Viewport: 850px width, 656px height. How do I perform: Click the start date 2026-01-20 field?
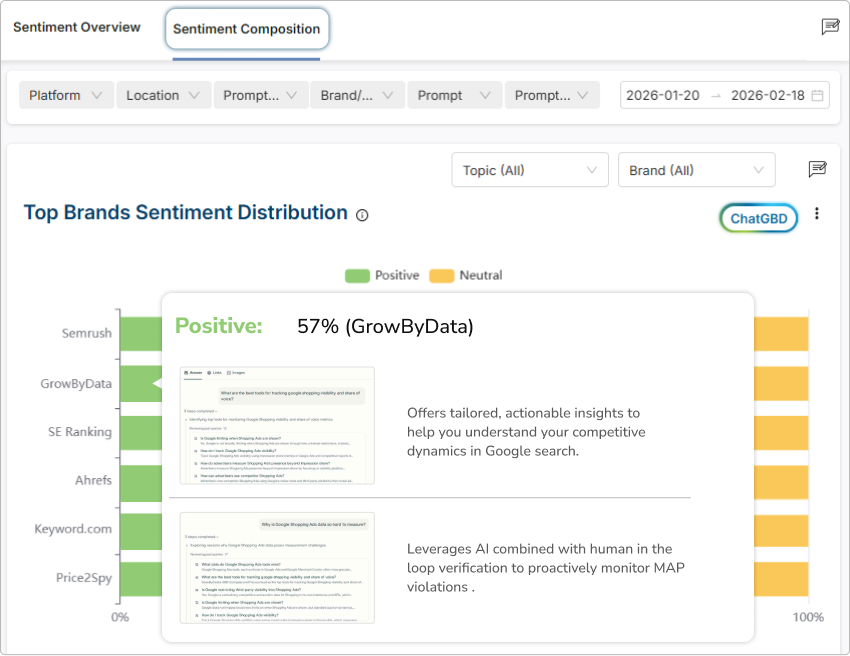[x=662, y=96]
